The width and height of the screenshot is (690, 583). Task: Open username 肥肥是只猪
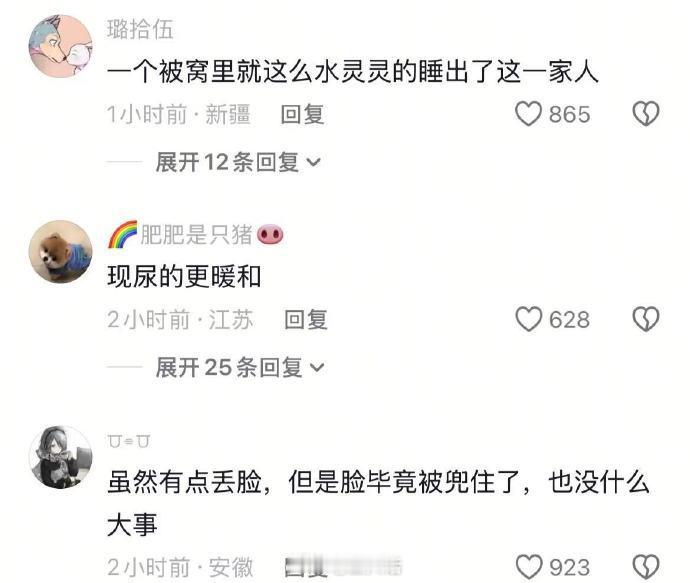[195, 235]
